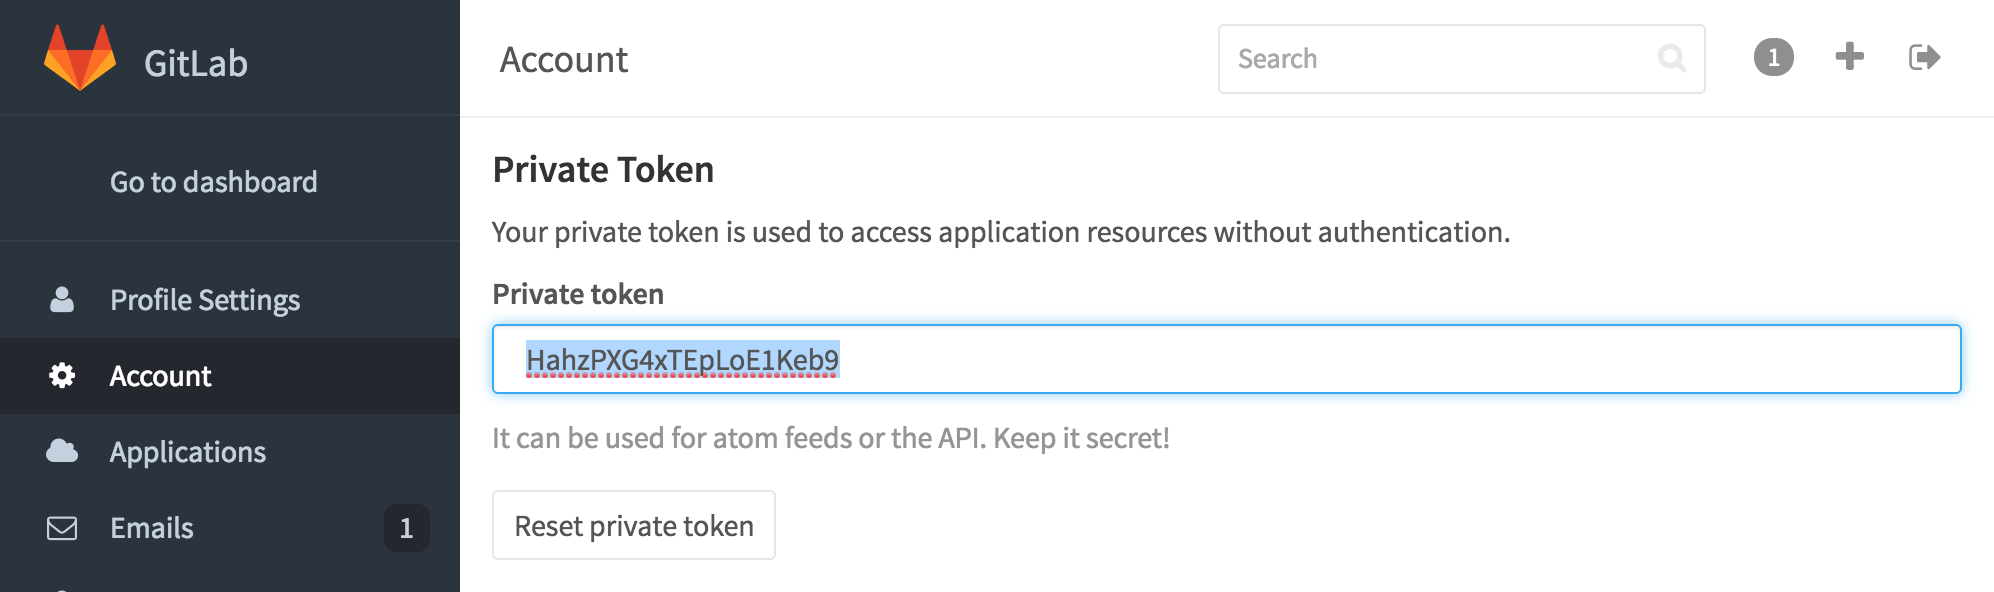Image resolution: width=1994 pixels, height=592 pixels.
Task: Click the cloud icon beside Applications
Action: [63, 451]
